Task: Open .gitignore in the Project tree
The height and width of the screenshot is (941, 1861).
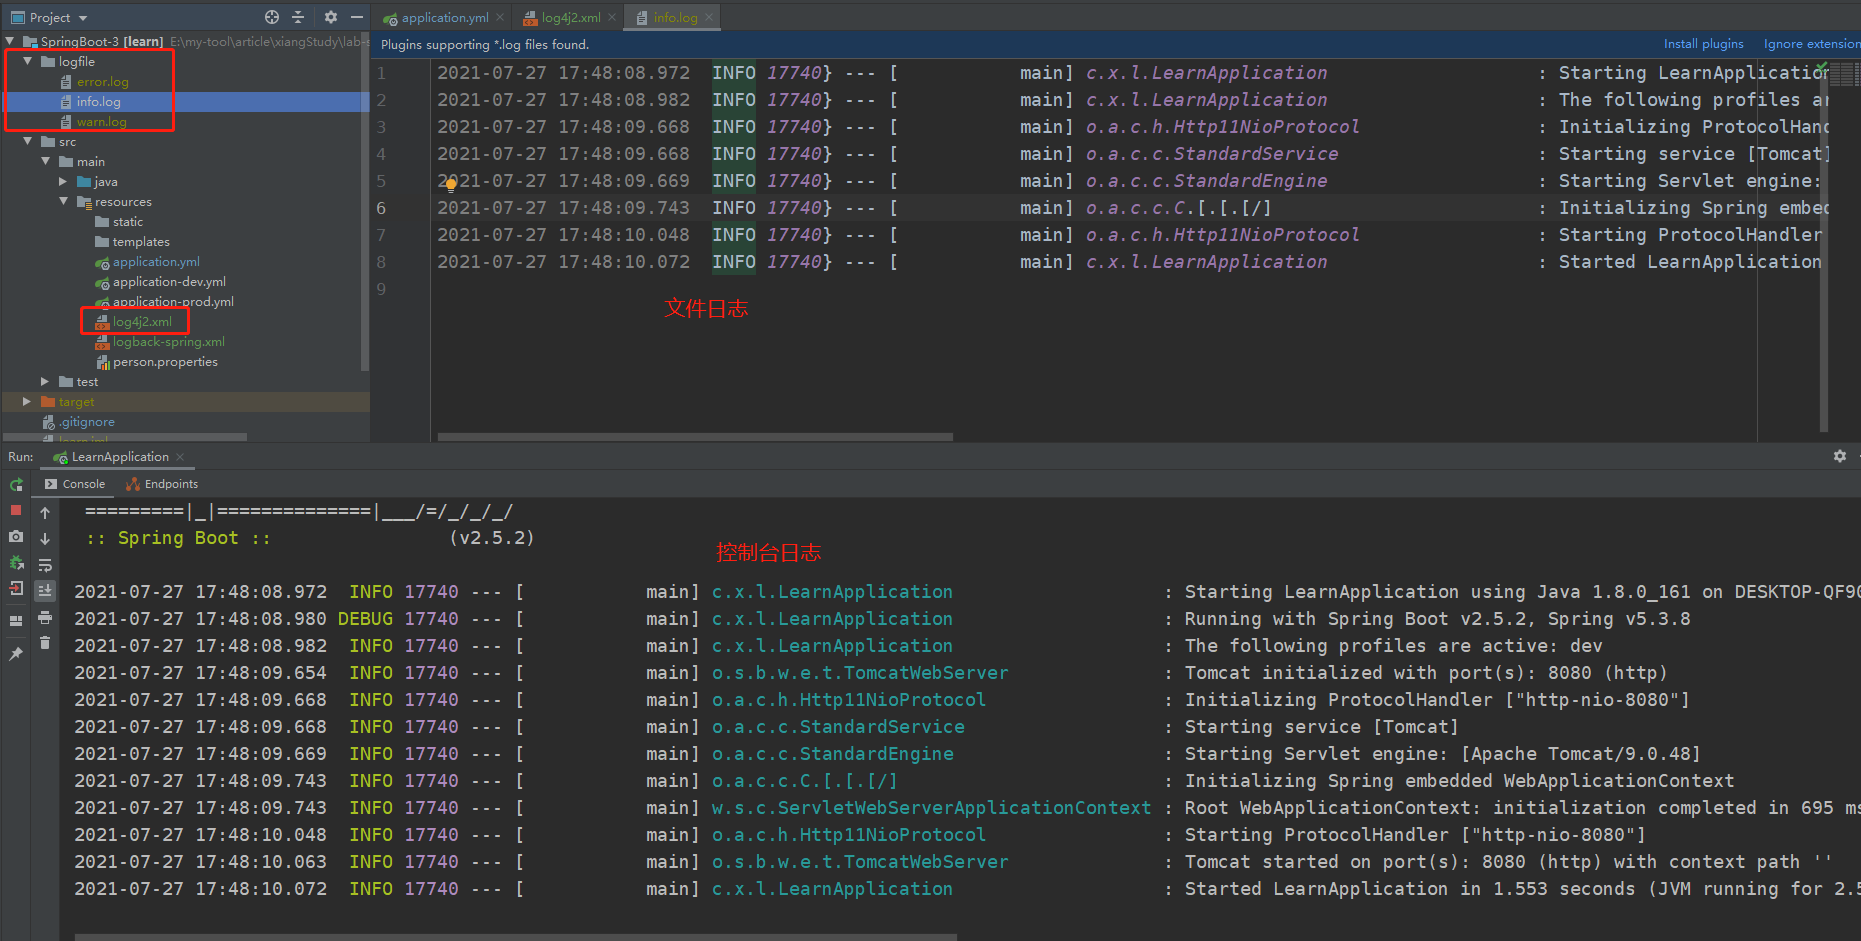Action: coord(86,422)
